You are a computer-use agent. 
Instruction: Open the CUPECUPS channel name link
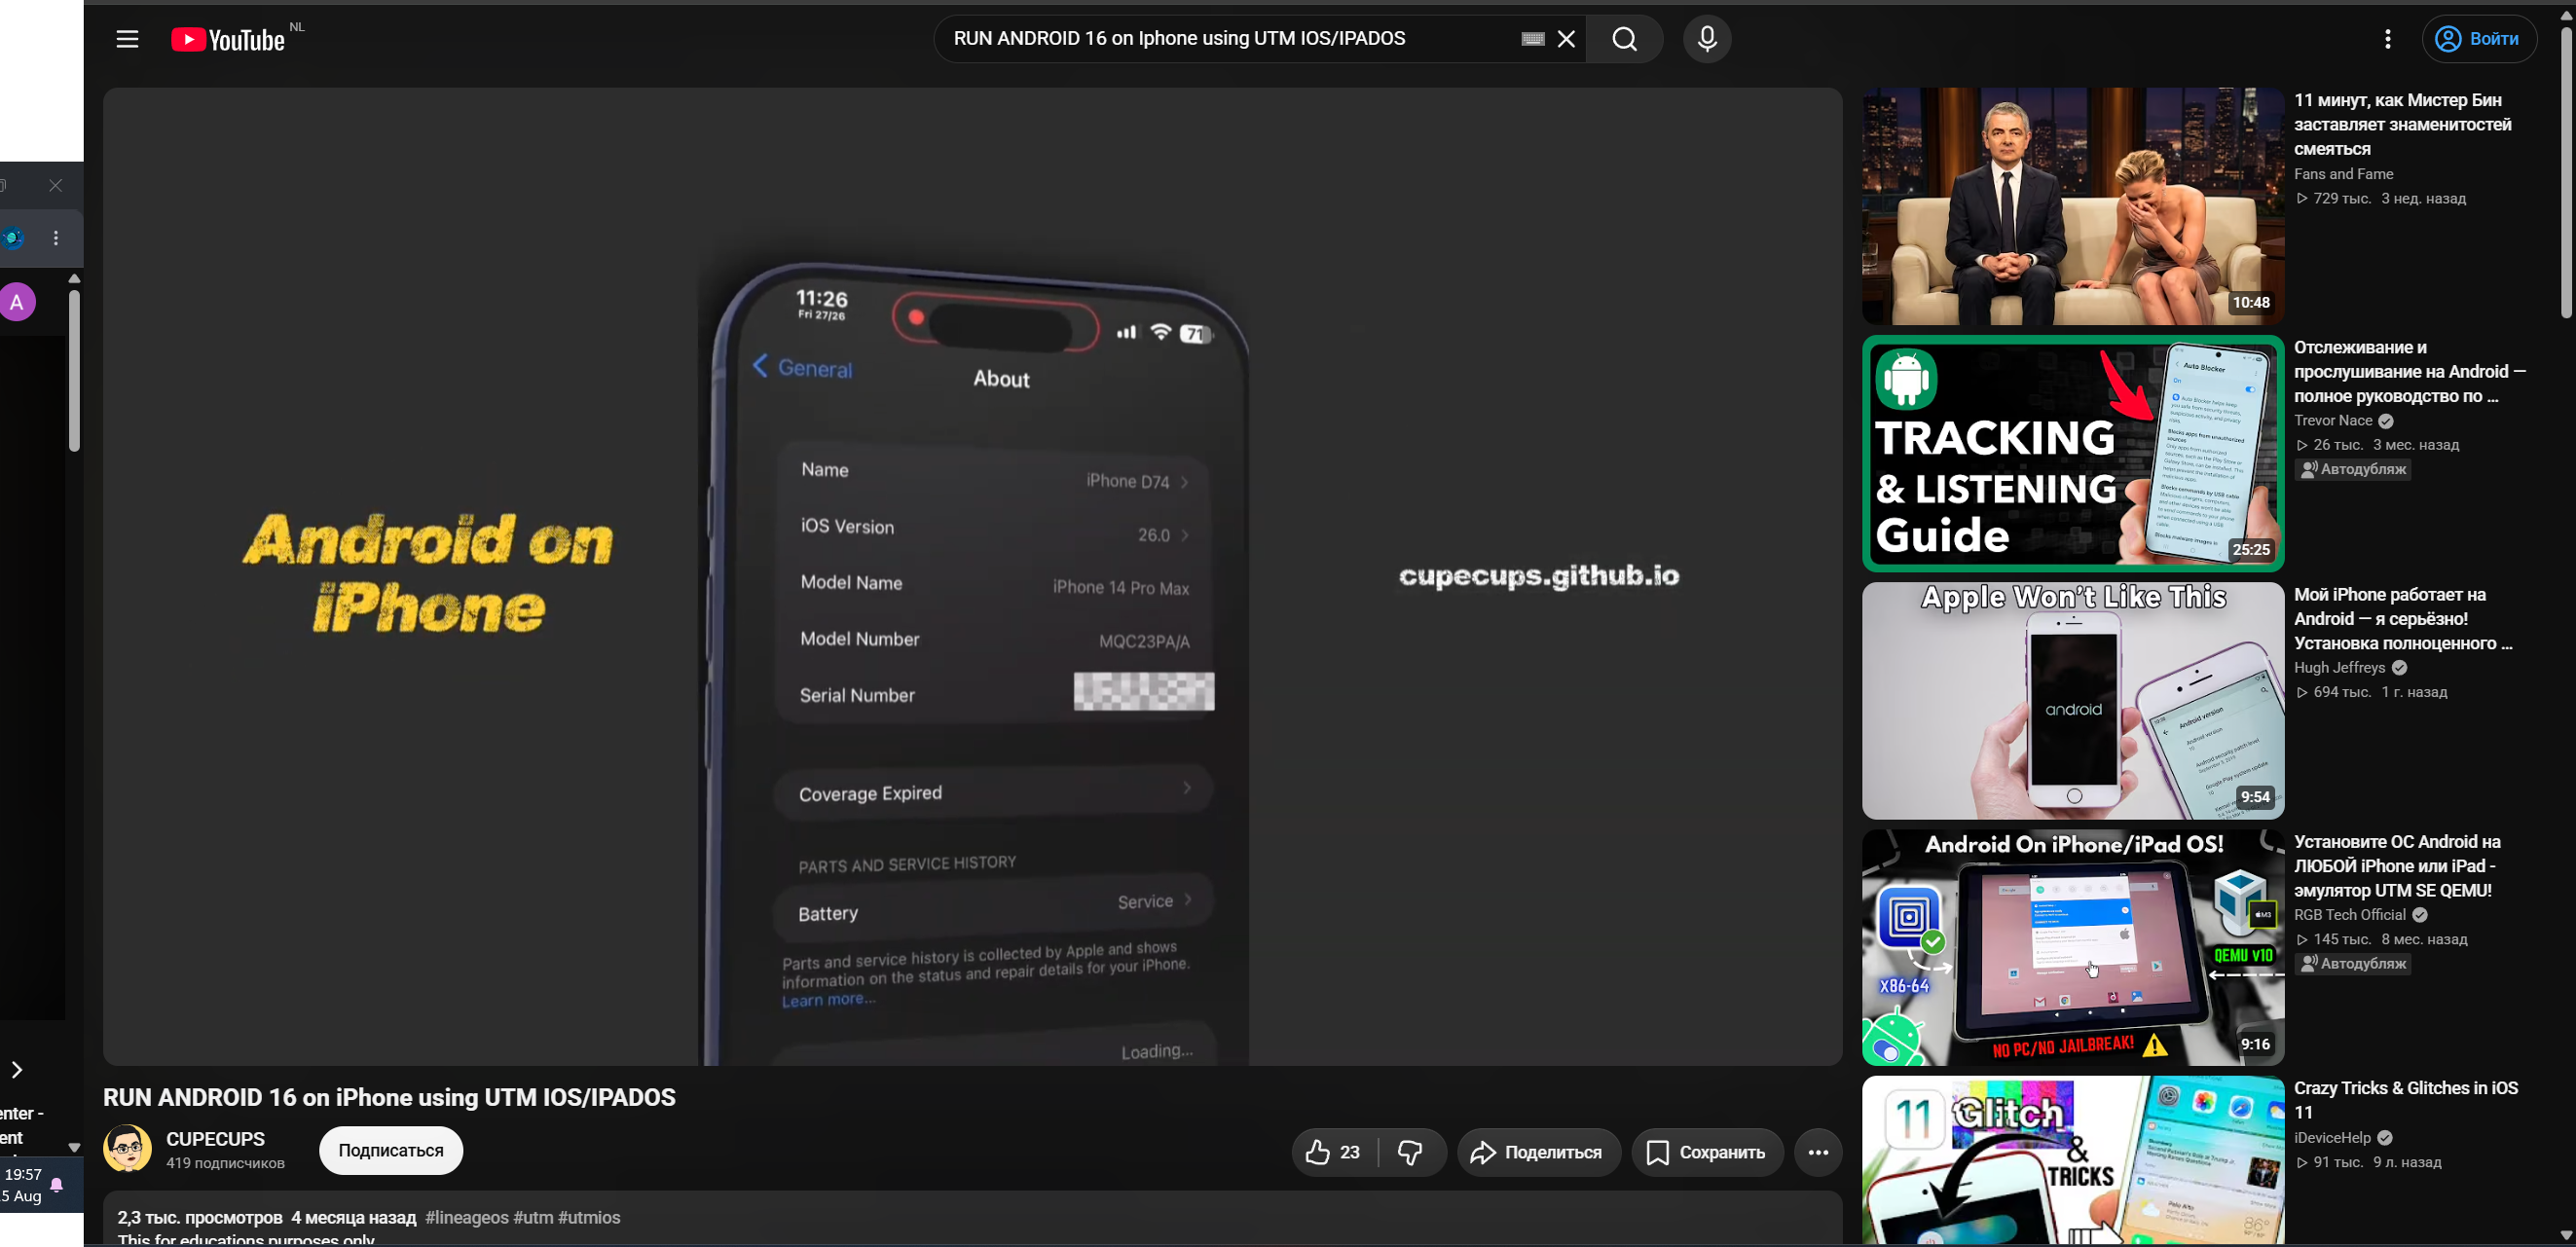pos(215,1139)
